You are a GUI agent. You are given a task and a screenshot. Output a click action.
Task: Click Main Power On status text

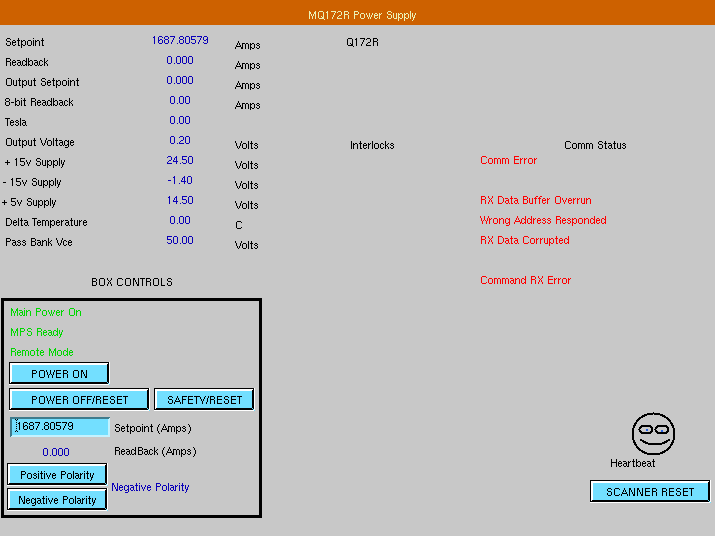[46, 312]
